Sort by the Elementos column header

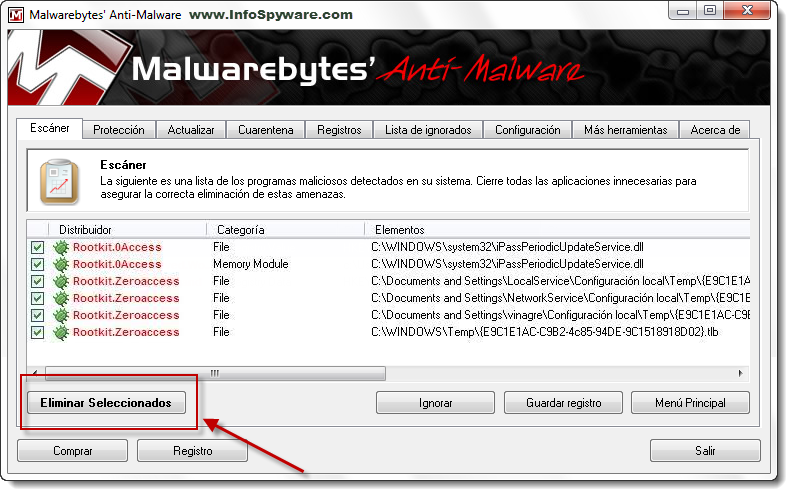557,230
